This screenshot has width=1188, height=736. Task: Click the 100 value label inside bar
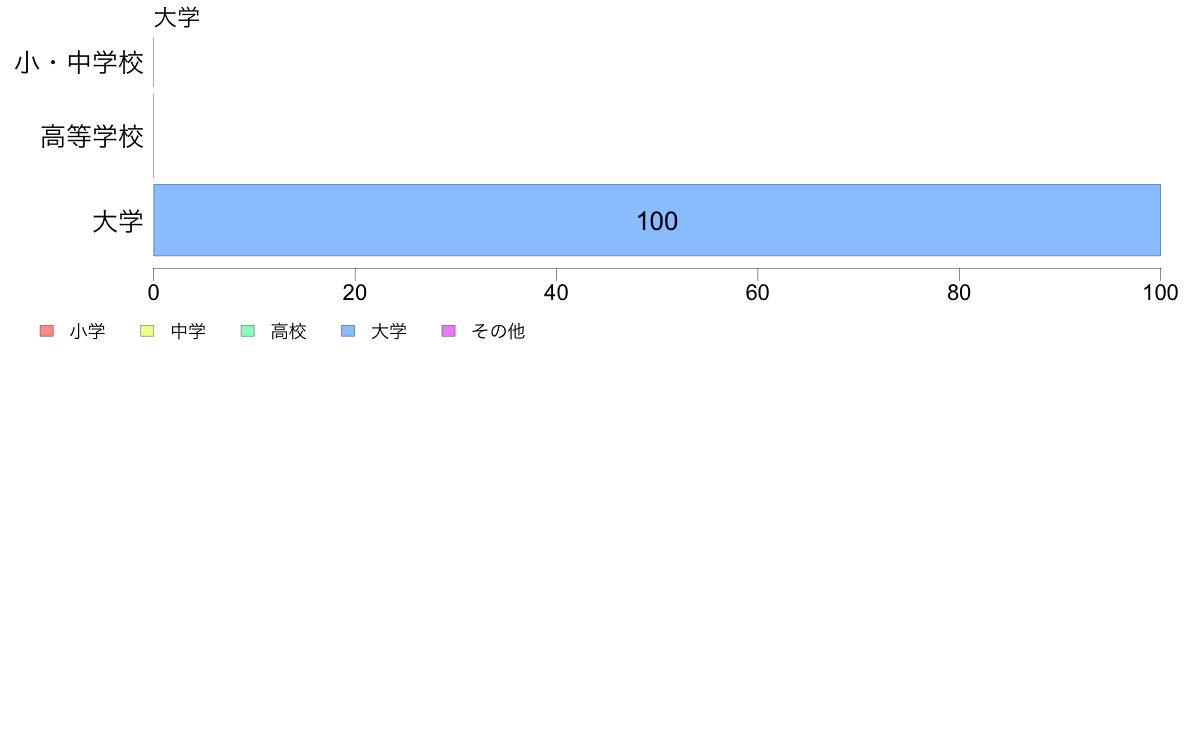[657, 221]
